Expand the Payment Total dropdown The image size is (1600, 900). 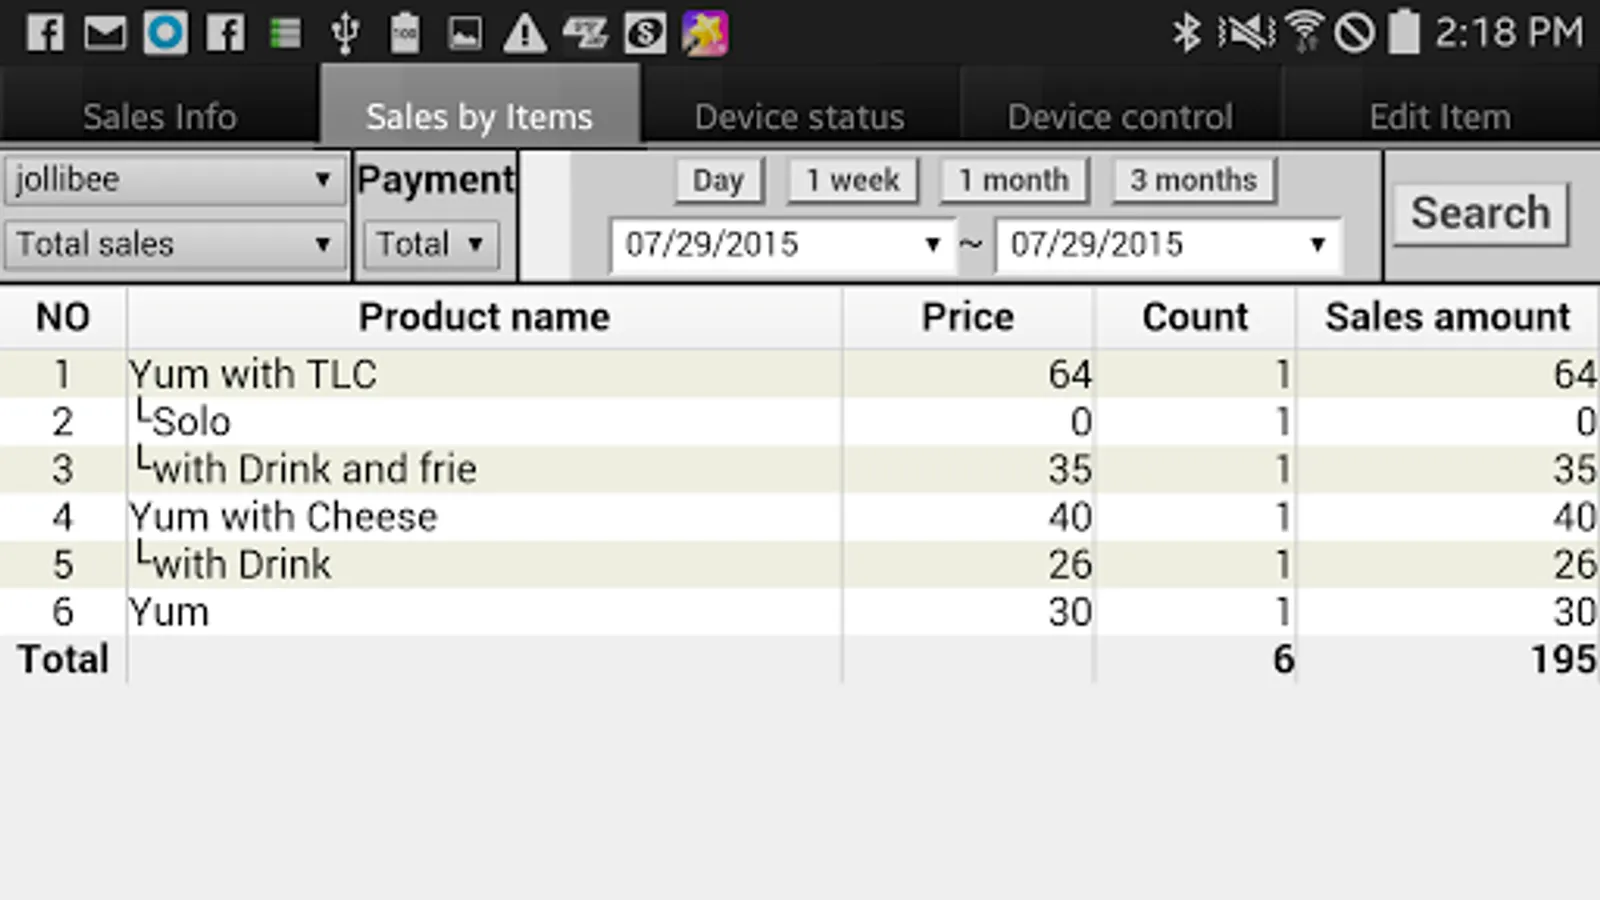coord(429,243)
